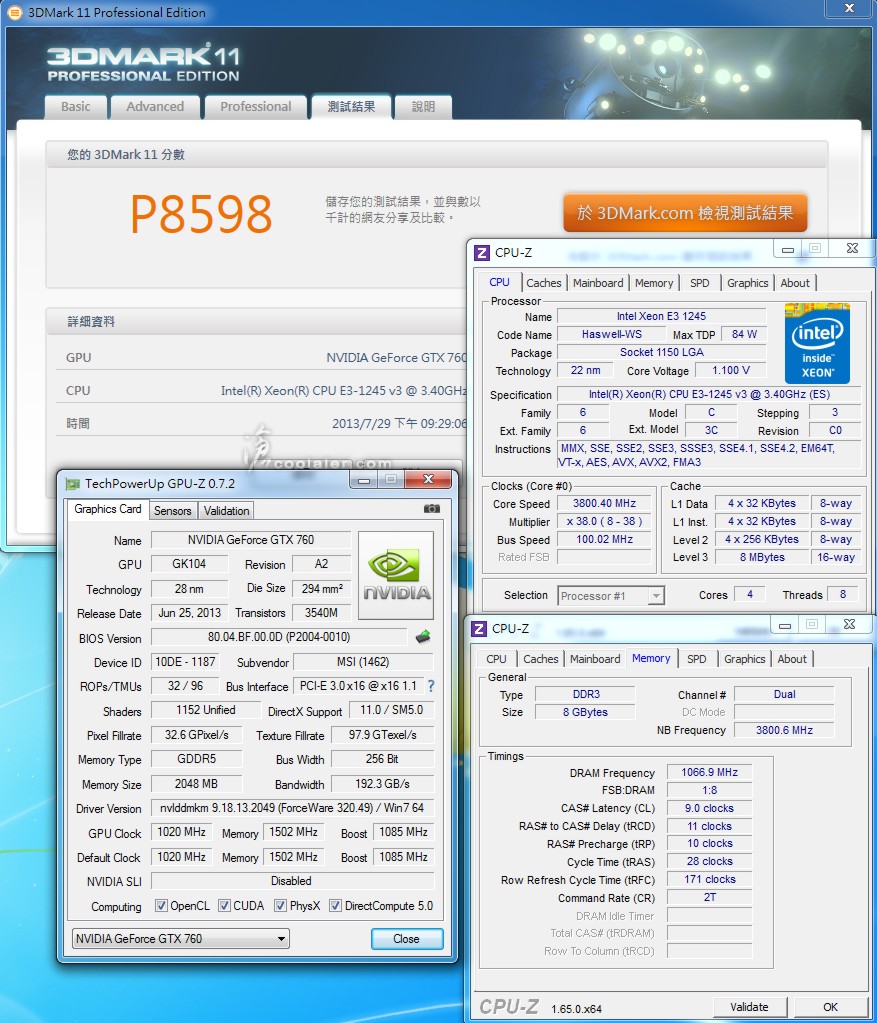
Task: Select the 測試結果 tab in 3DMark
Action: [352, 107]
